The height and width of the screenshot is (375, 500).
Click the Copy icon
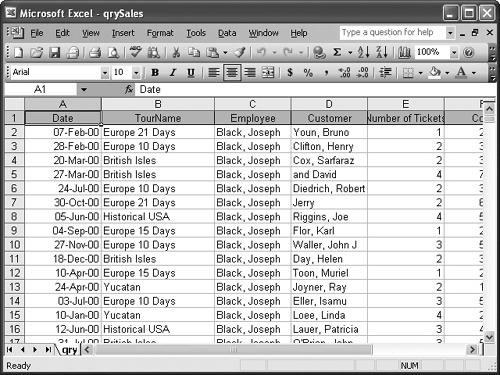(194, 52)
